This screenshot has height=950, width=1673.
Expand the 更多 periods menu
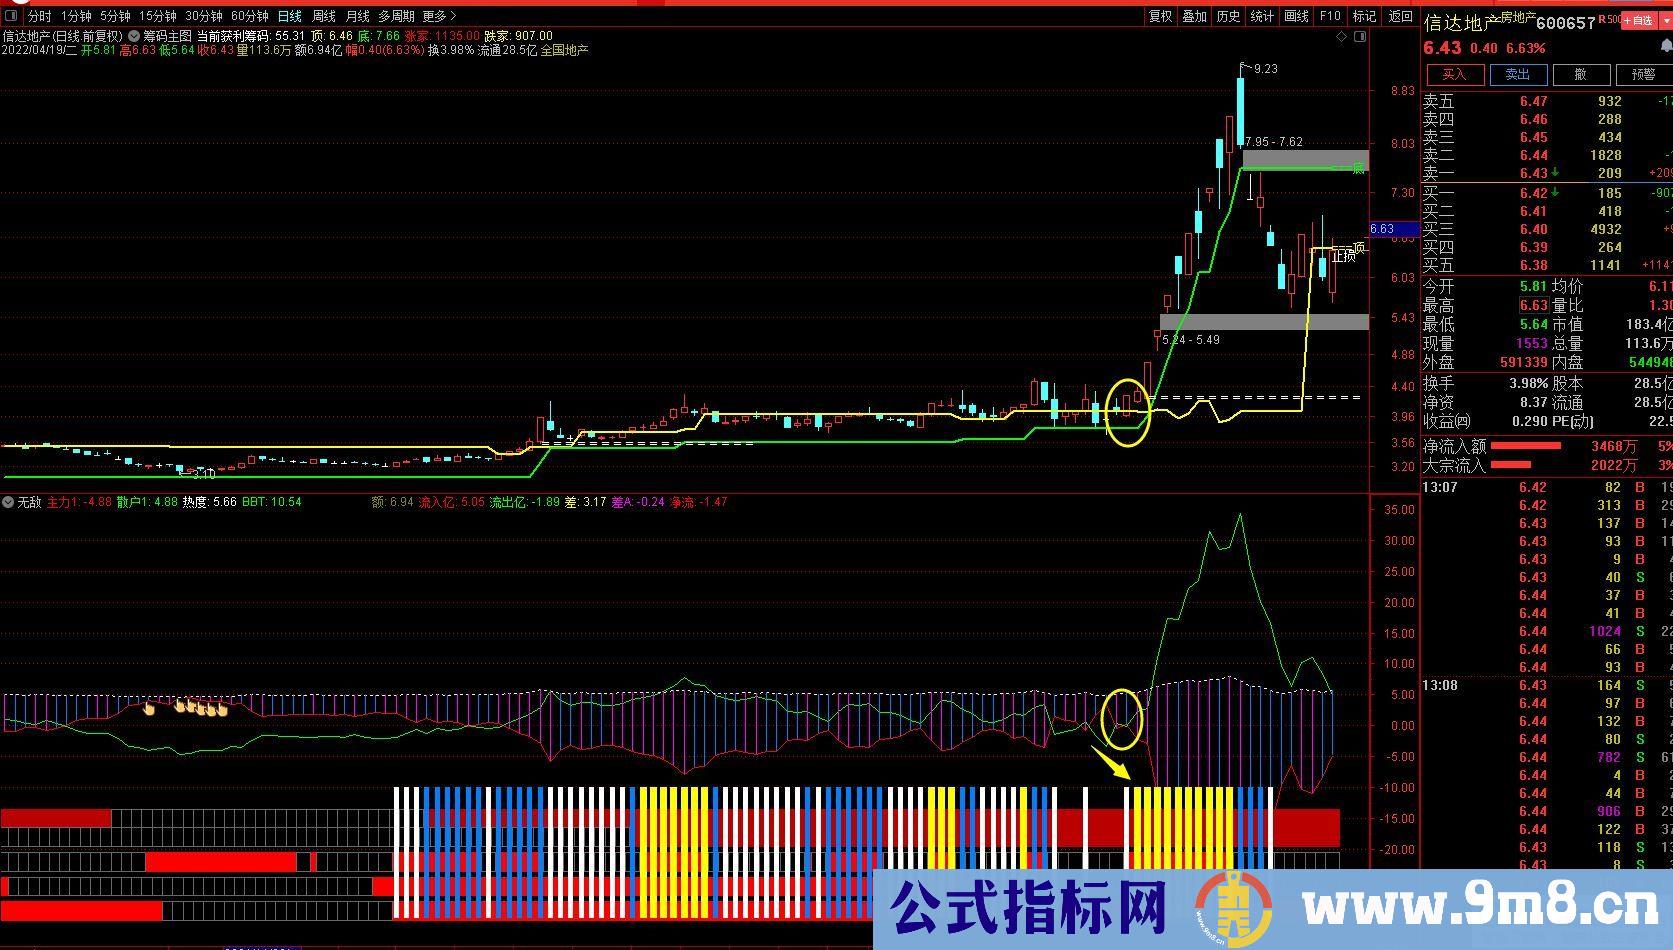(439, 16)
